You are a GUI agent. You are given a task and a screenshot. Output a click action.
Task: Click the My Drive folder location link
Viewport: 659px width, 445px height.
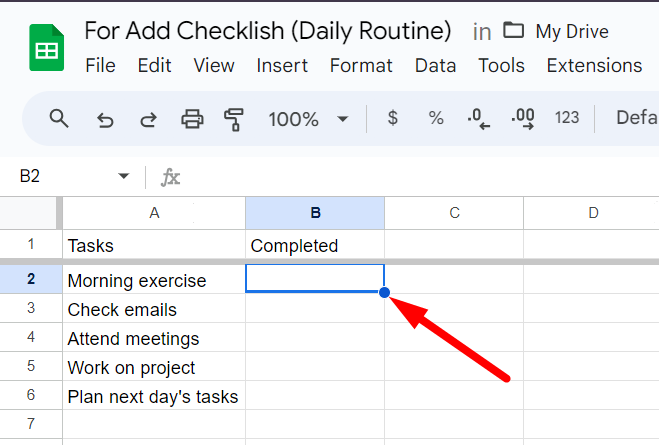click(571, 31)
